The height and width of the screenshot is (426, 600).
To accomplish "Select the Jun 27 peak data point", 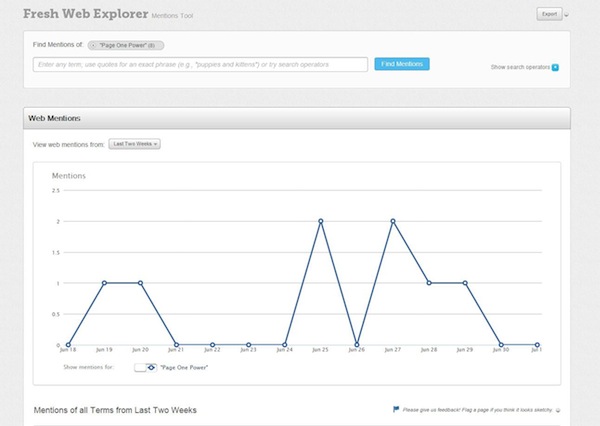I will click(x=393, y=221).
